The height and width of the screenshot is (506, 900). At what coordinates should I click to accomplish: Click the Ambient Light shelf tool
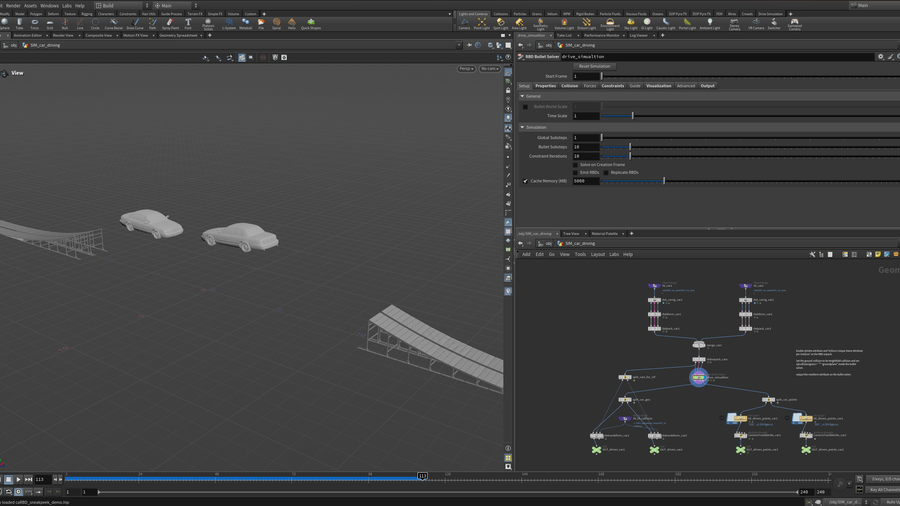[x=709, y=23]
